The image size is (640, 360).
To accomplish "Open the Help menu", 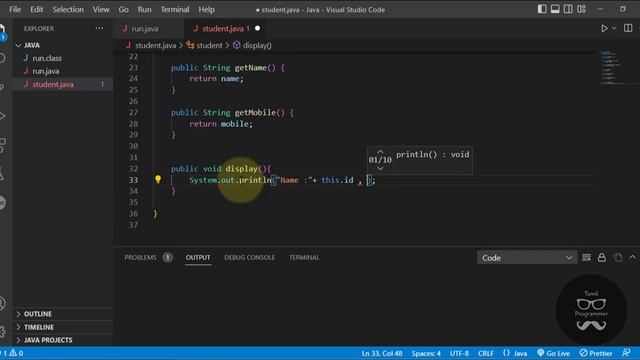I will [207, 9].
